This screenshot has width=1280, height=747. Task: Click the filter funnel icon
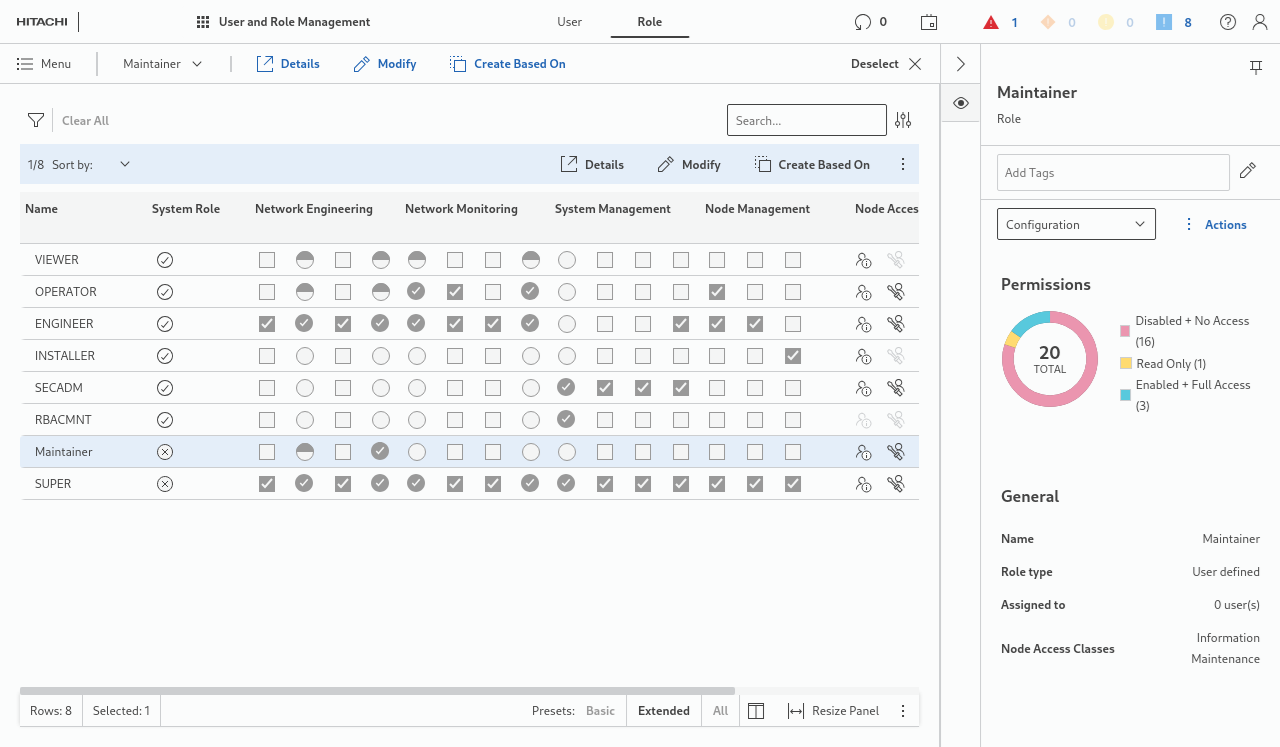(x=36, y=121)
